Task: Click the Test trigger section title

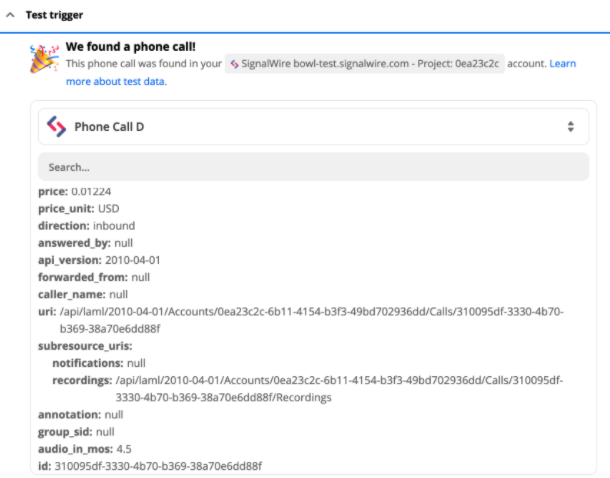Action: [x=54, y=16]
